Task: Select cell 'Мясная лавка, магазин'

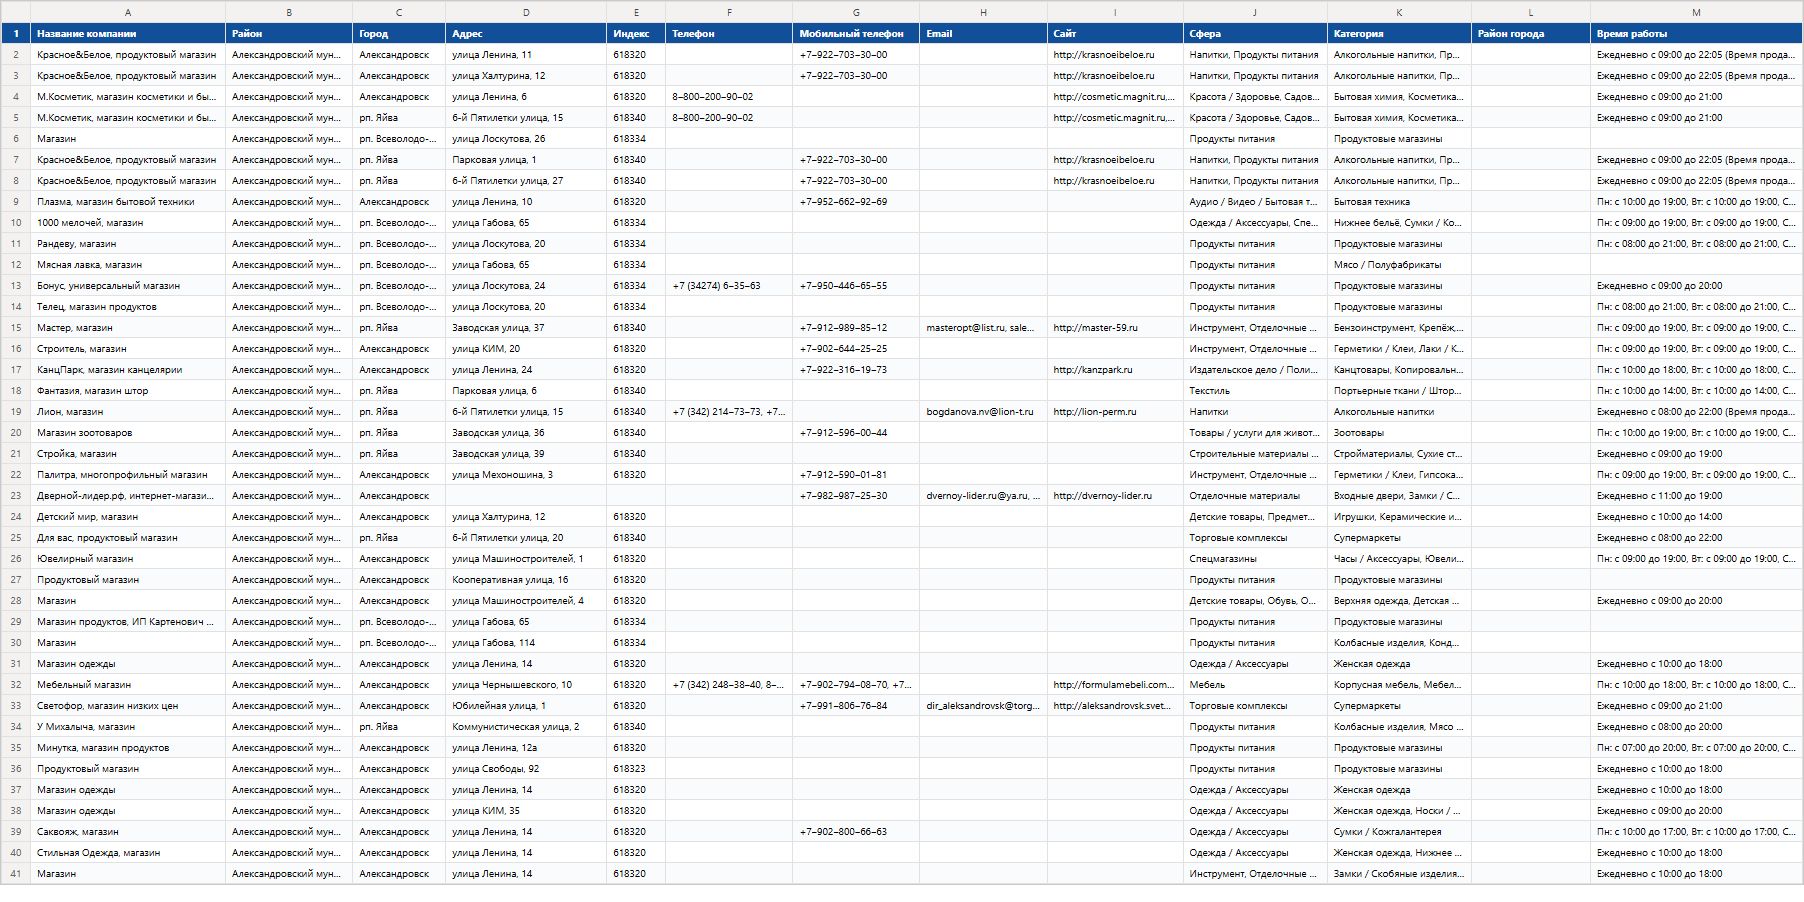Action: 128,265
